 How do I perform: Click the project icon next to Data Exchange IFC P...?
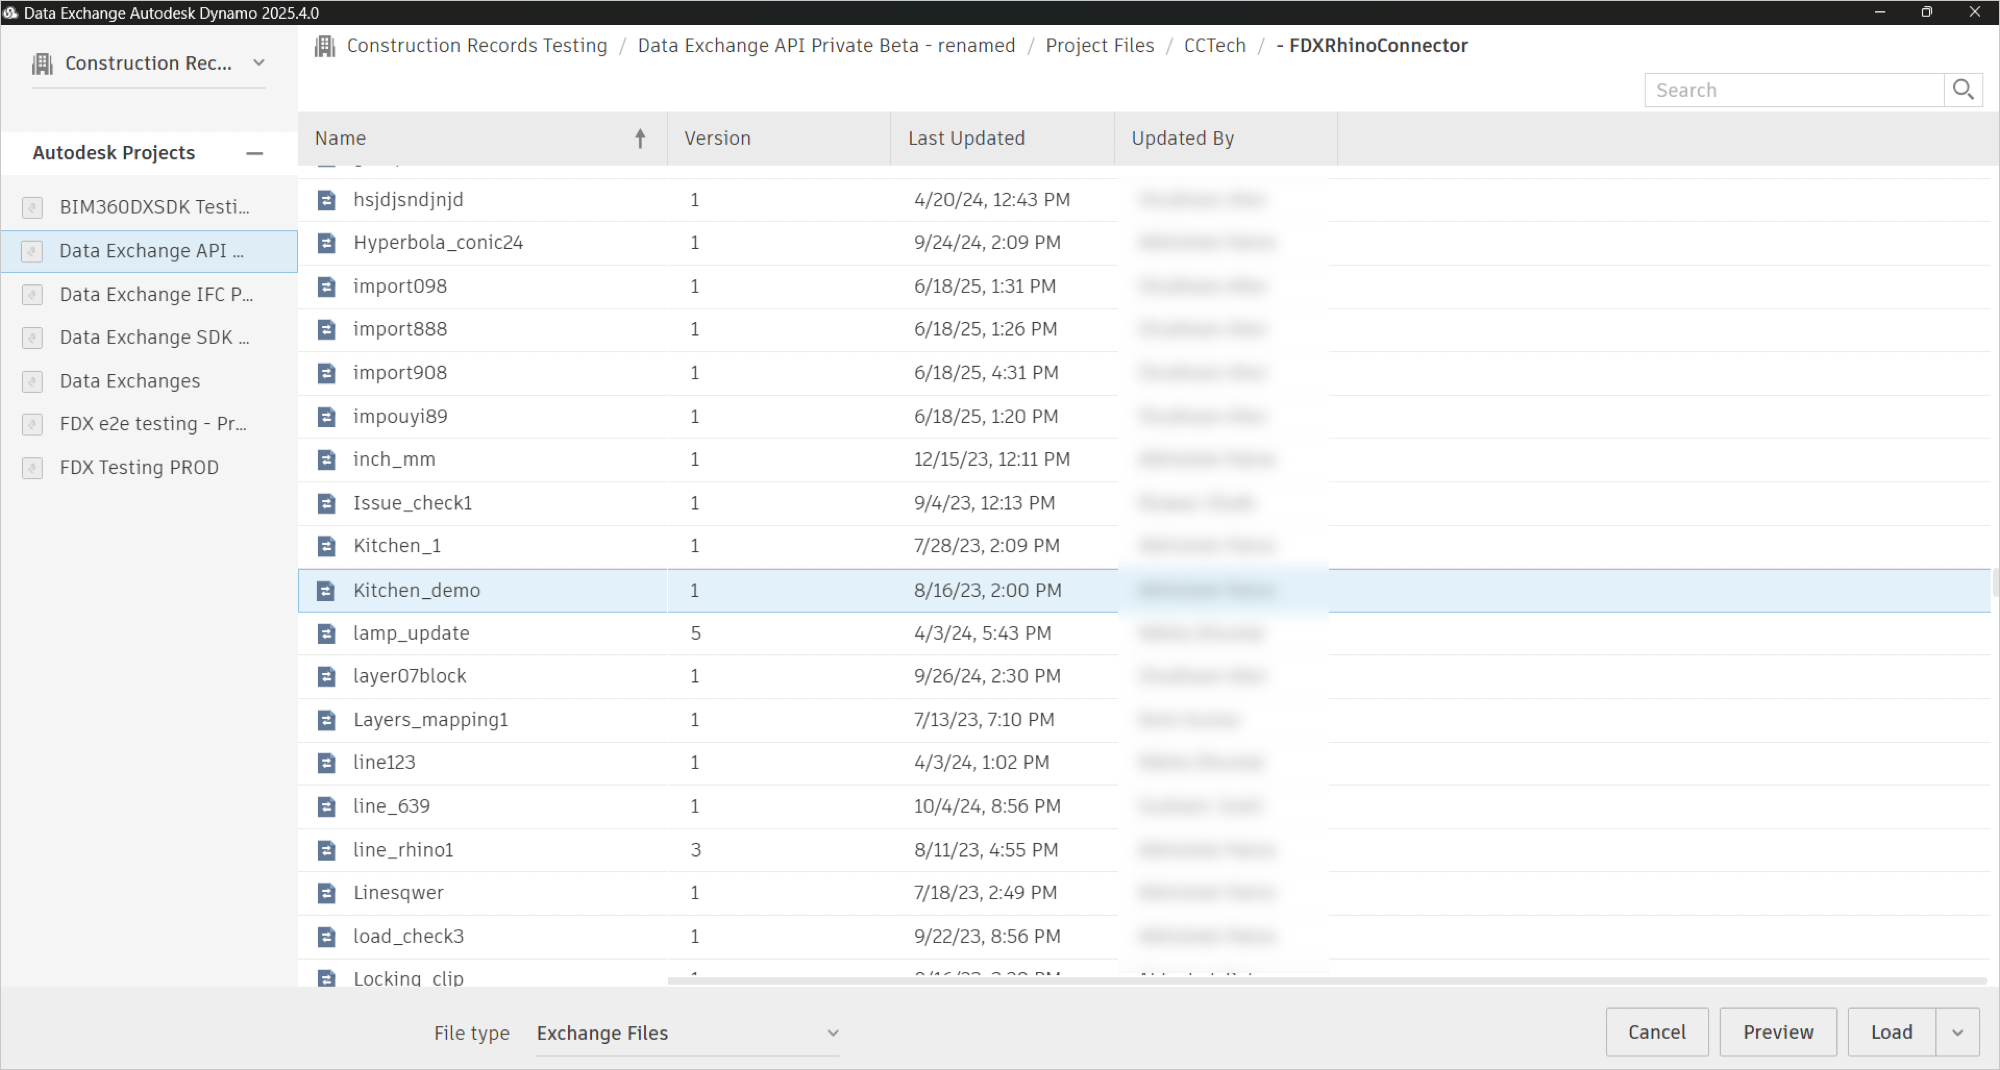[32, 295]
